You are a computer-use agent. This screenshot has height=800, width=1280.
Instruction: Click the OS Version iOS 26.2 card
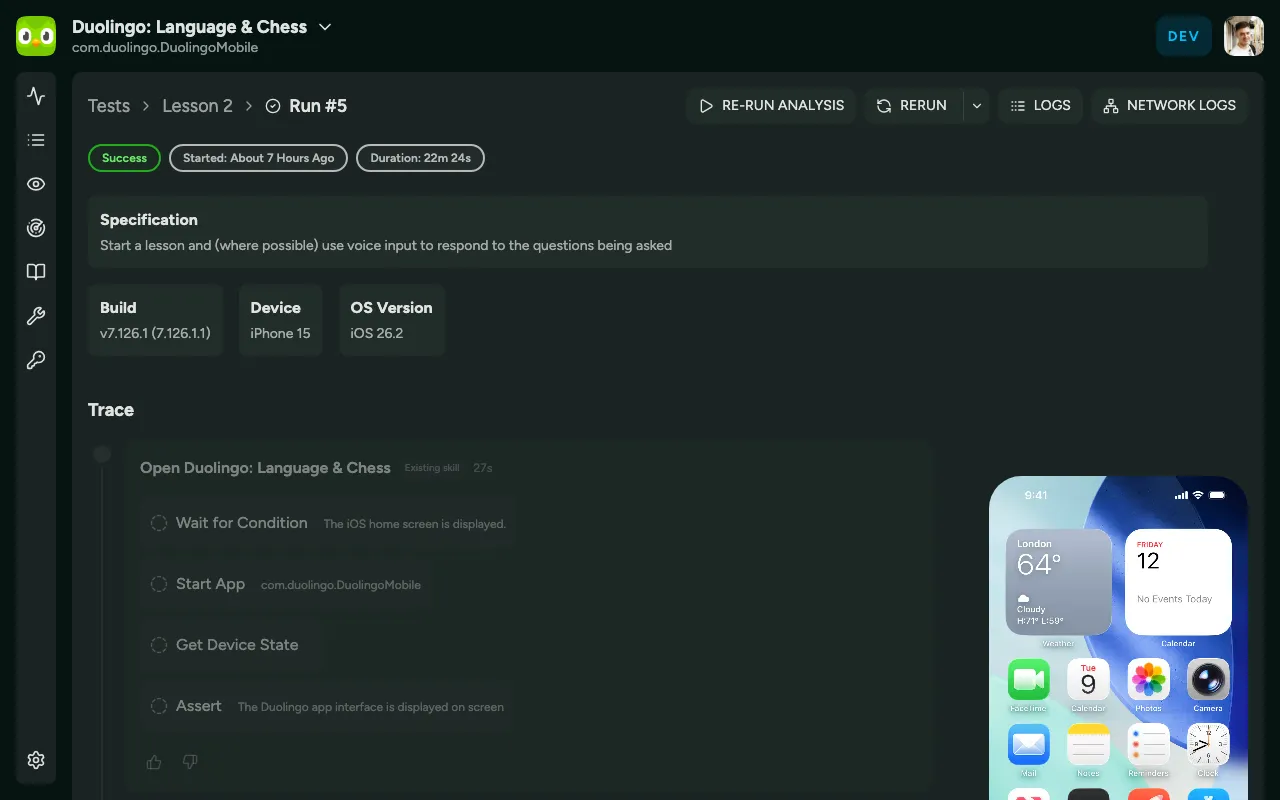click(x=391, y=320)
